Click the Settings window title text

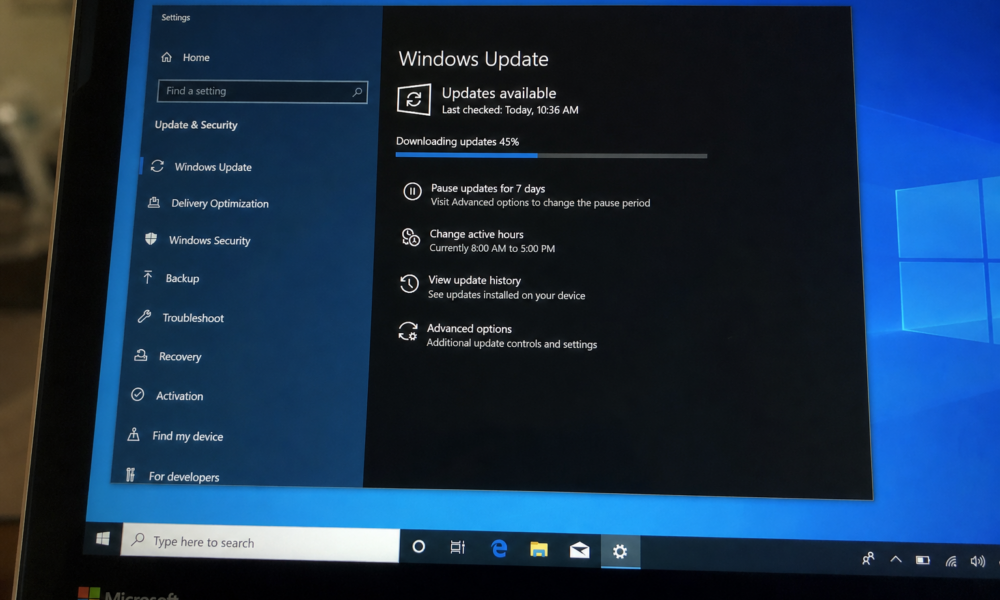tap(175, 17)
